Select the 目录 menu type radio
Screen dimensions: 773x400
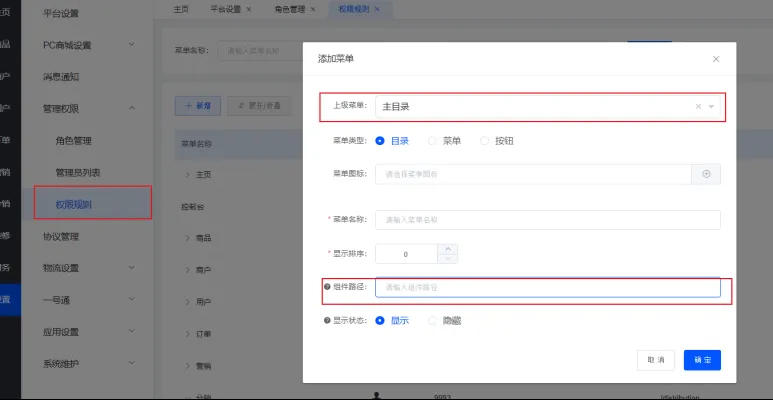[380, 141]
